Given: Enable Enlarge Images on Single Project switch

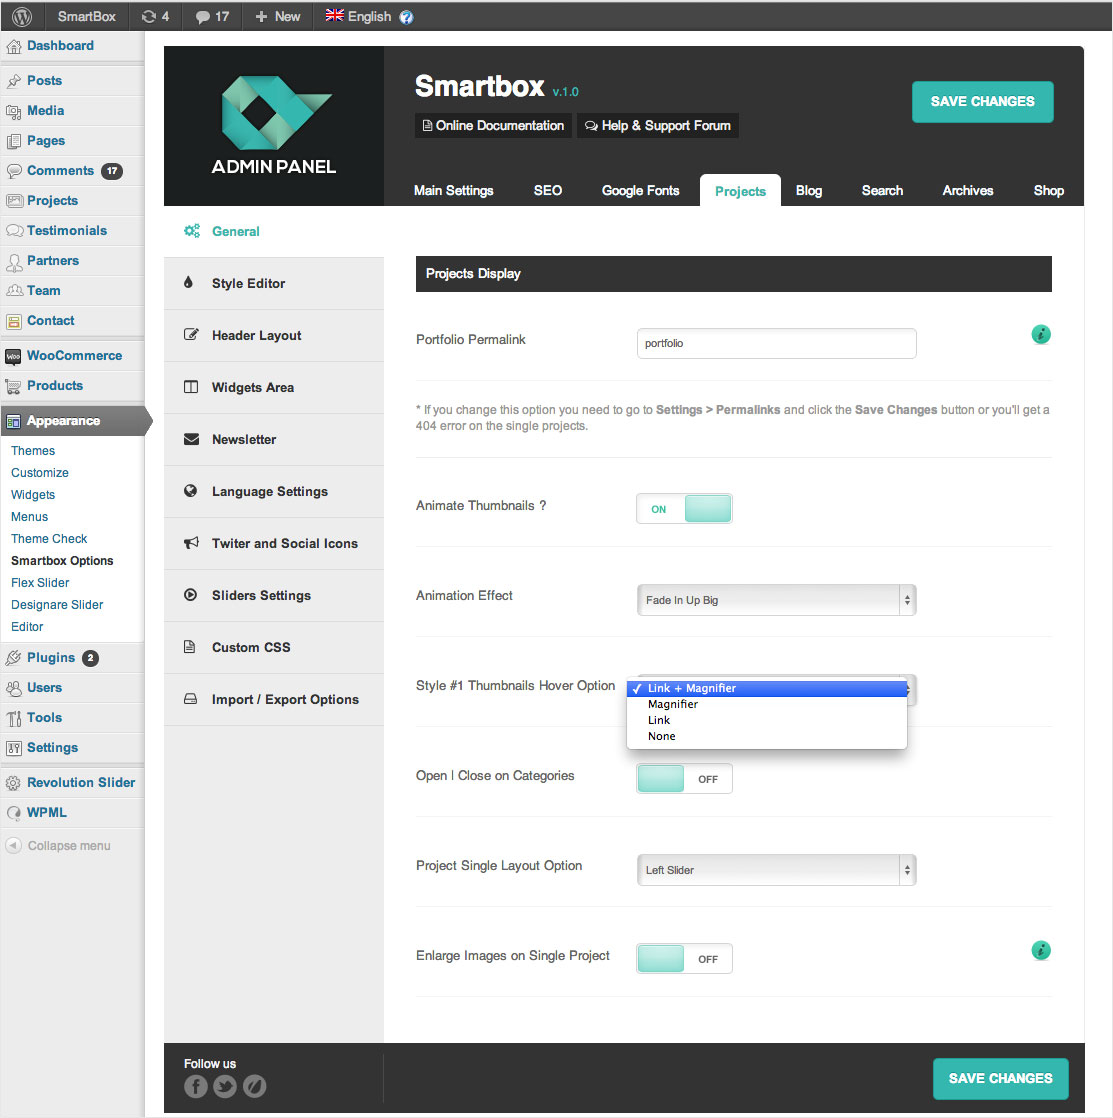Looking at the screenshot, I should click(684, 959).
